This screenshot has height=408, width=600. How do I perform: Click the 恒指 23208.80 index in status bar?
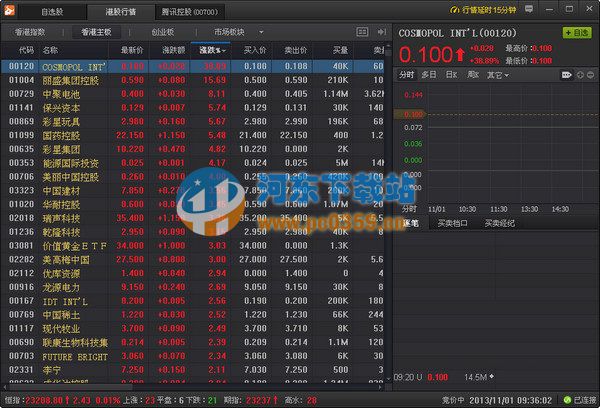coord(38,401)
